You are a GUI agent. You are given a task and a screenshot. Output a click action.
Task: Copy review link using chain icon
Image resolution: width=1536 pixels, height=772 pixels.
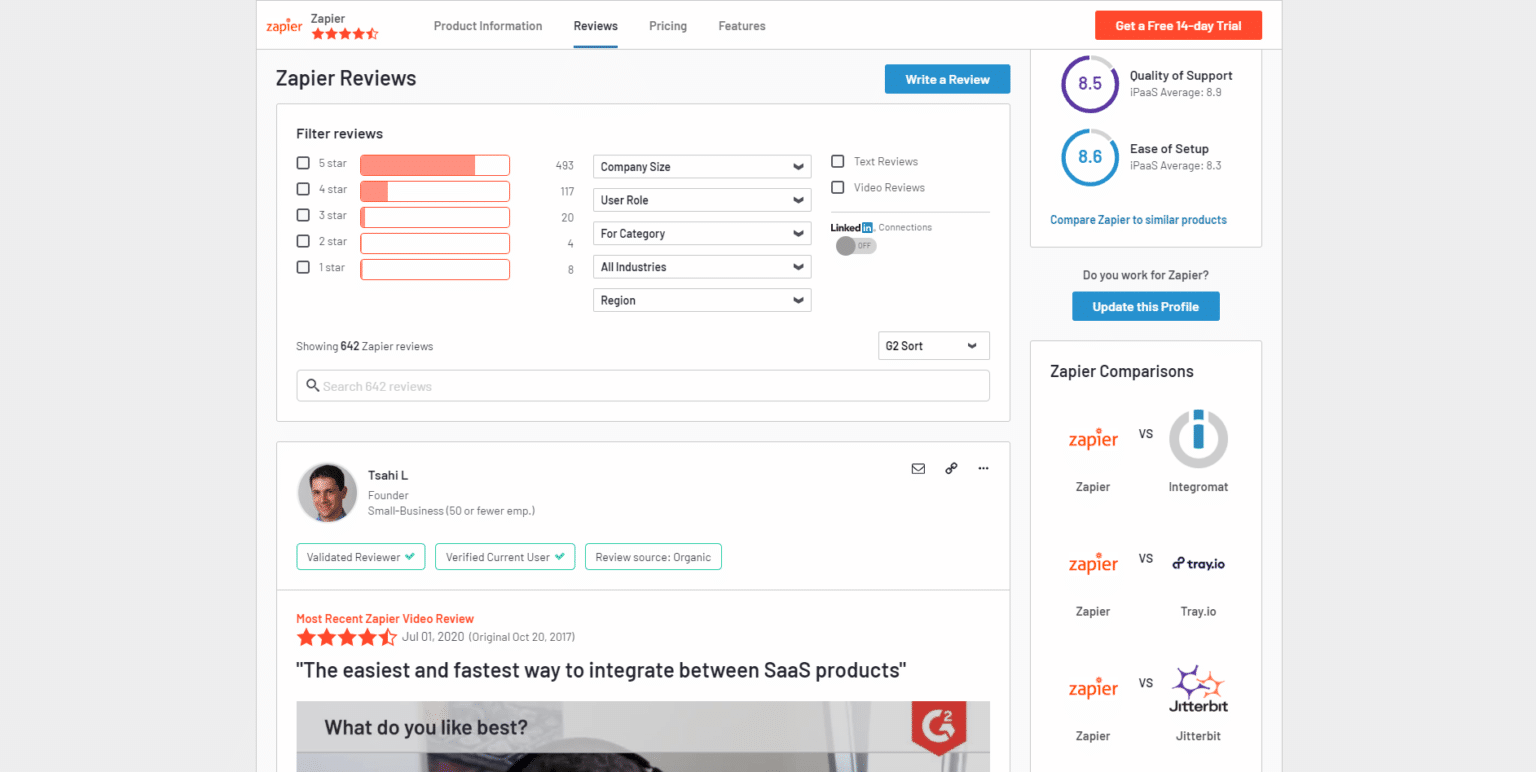pyautogui.click(x=951, y=468)
